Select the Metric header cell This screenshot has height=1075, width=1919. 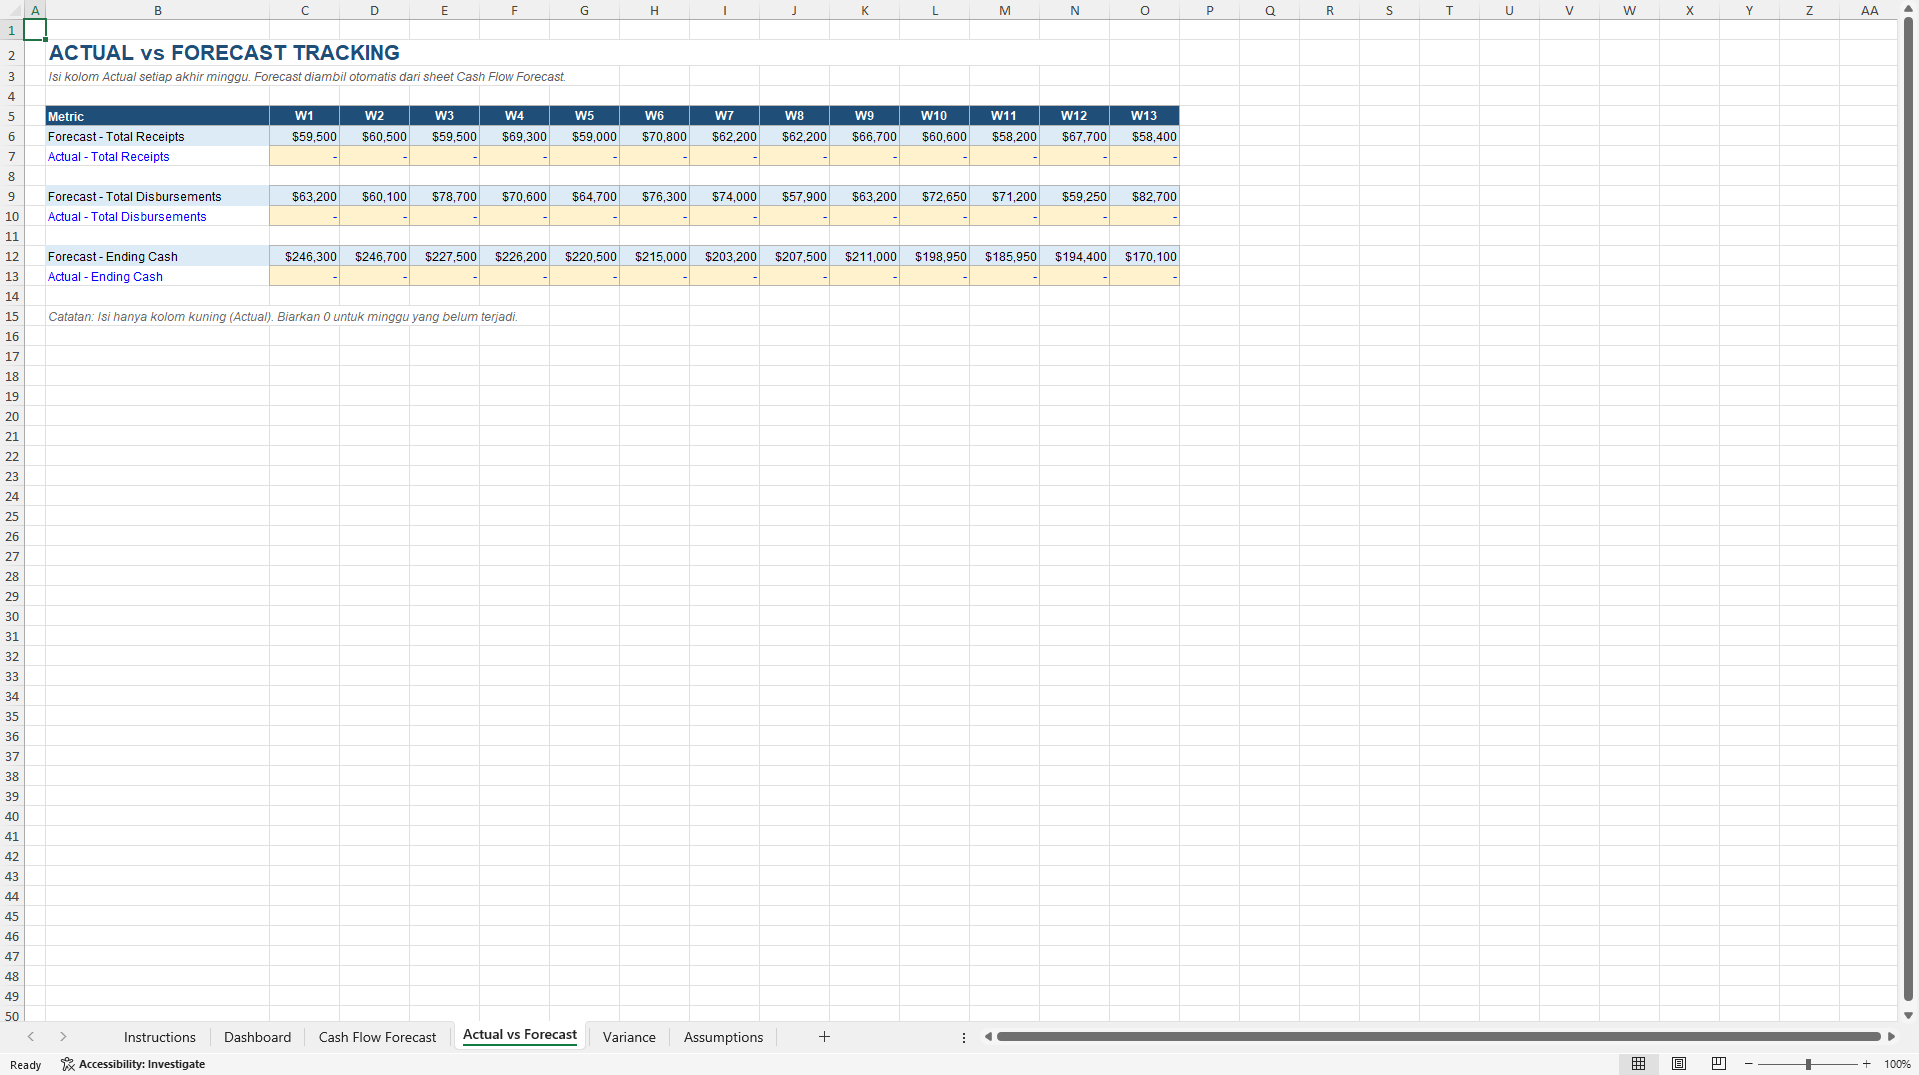(158, 116)
